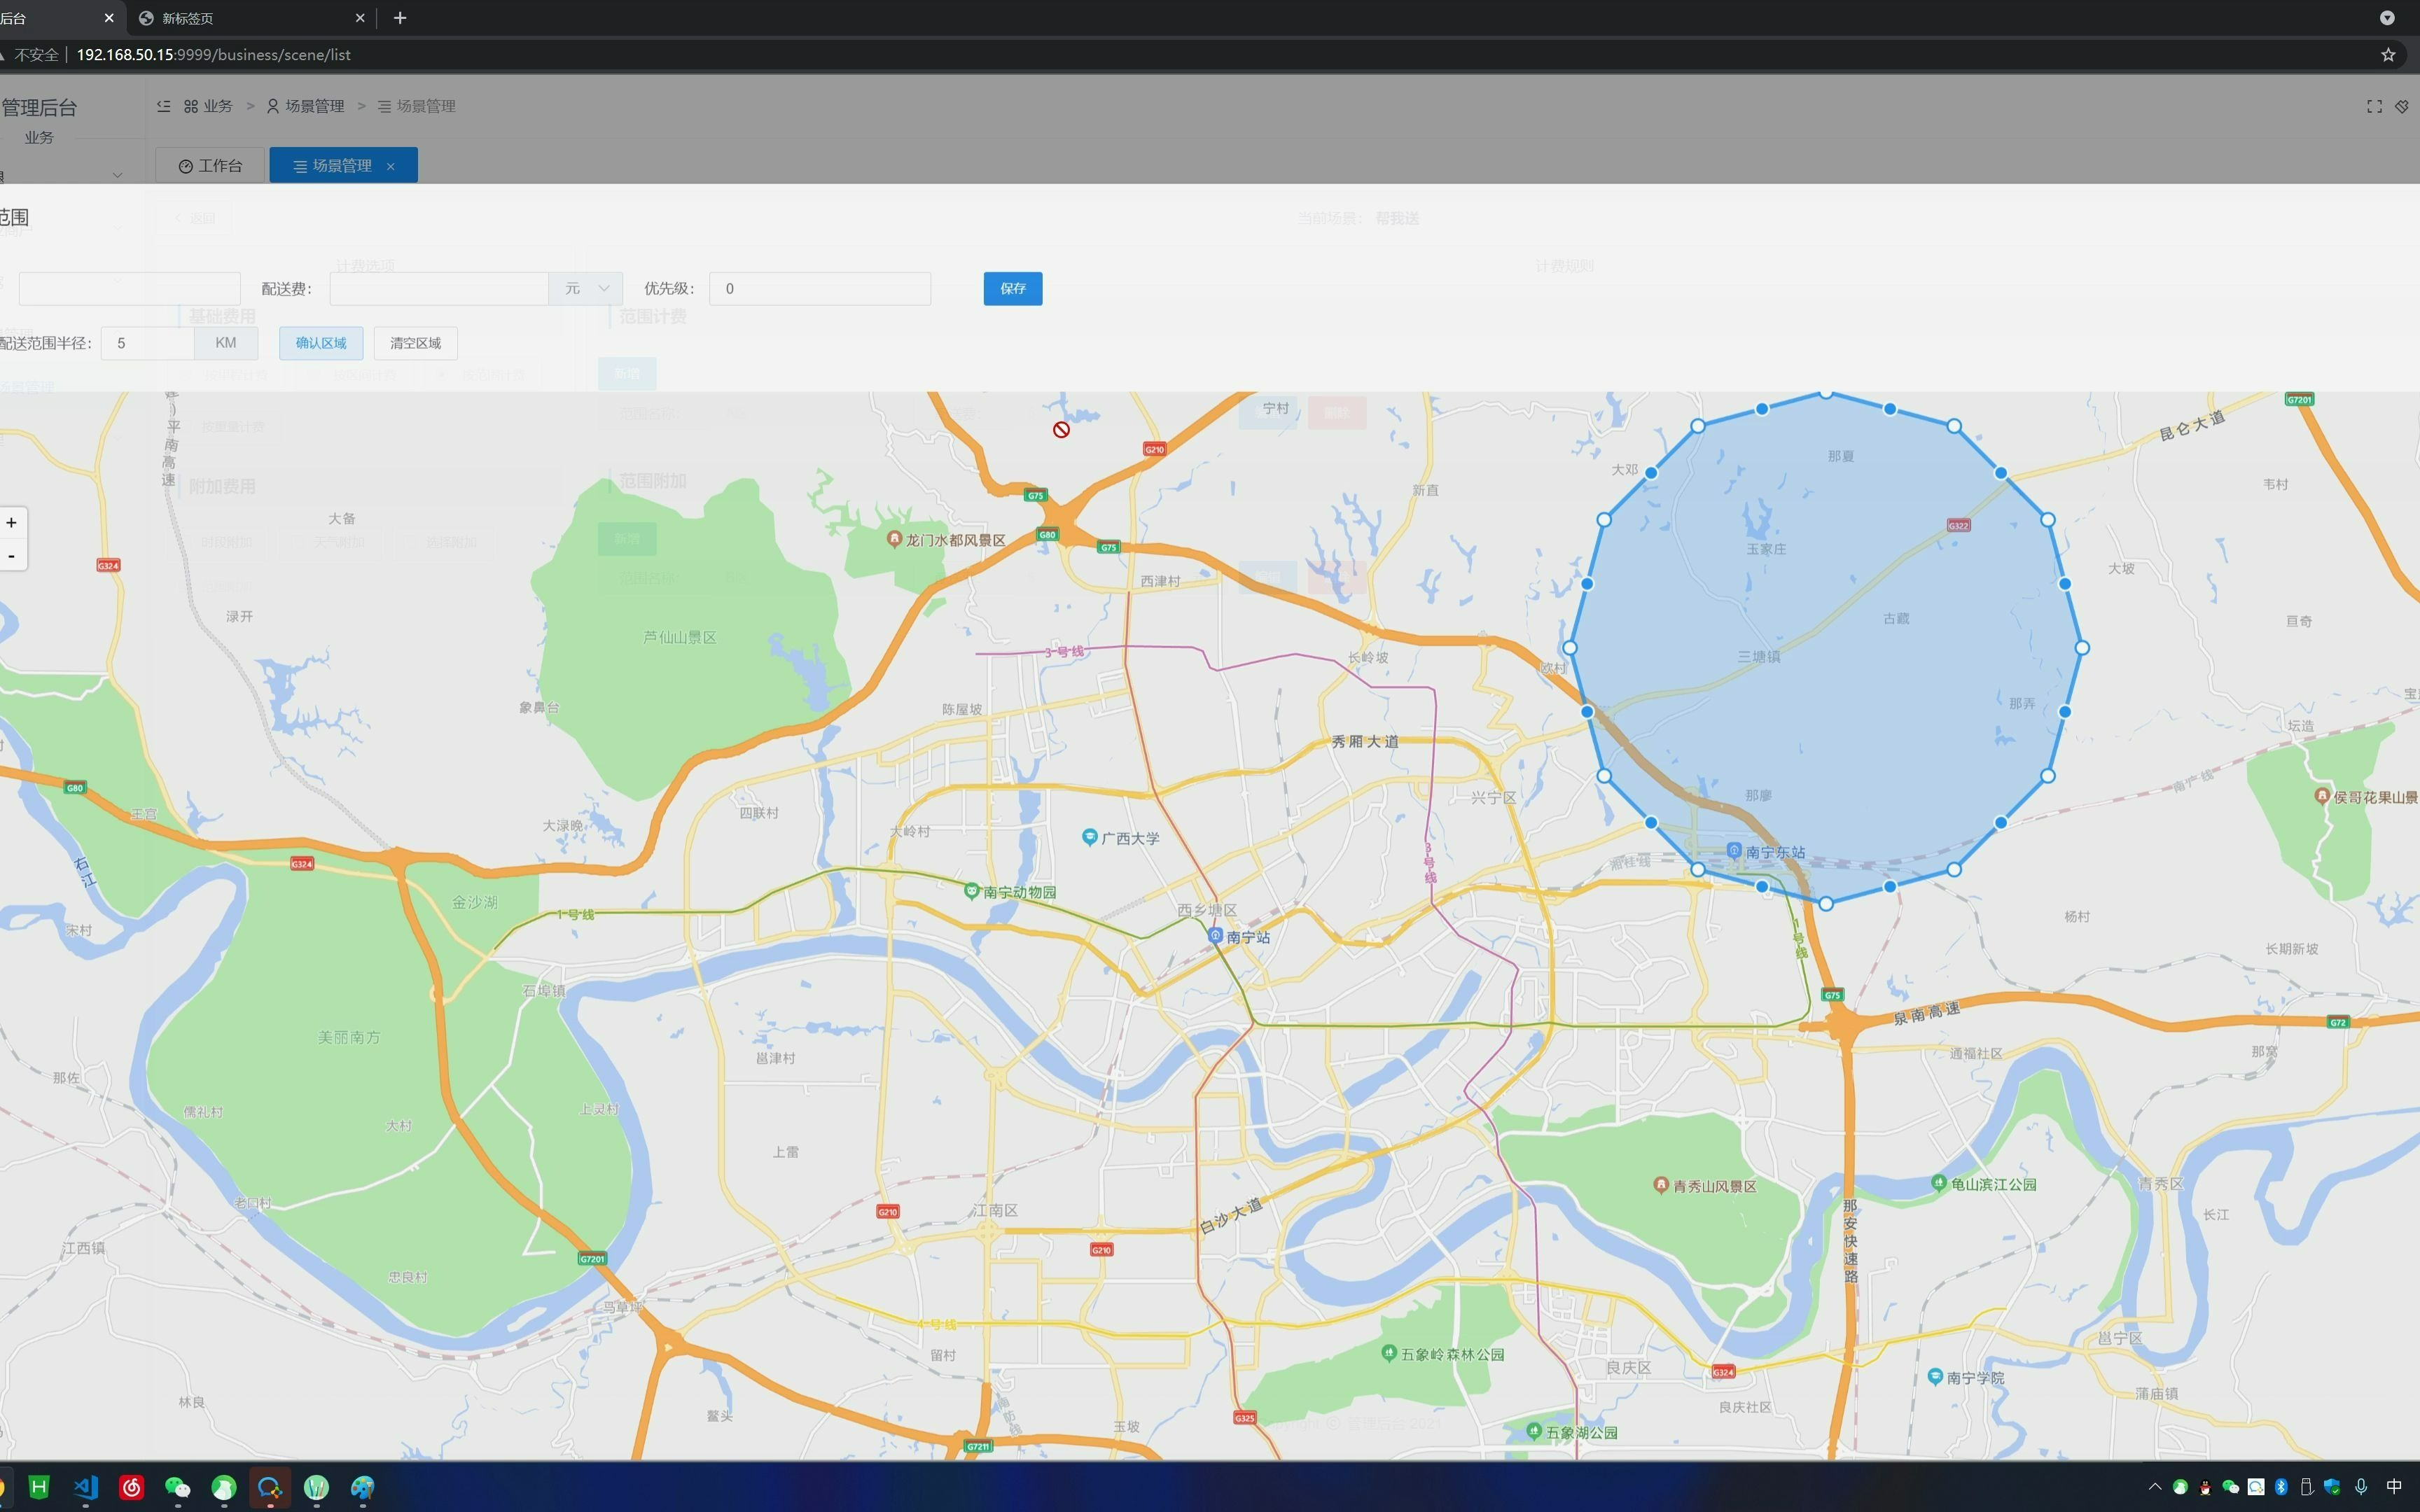Image resolution: width=2420 pixels, height=1512 pixels.
Task: Open theme settings icon in header
Action: coord(2402,106)
